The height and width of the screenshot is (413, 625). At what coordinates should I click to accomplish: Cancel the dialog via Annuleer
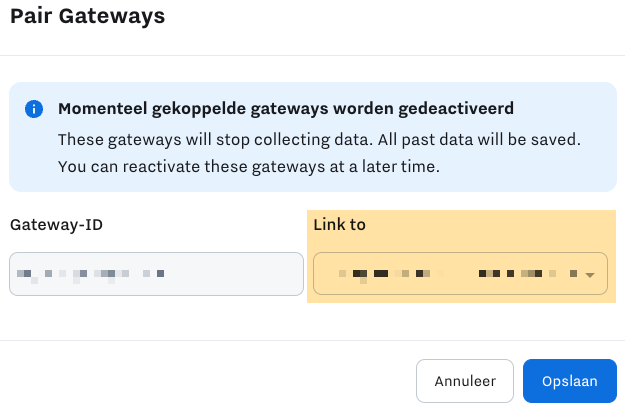pos(464,381)
